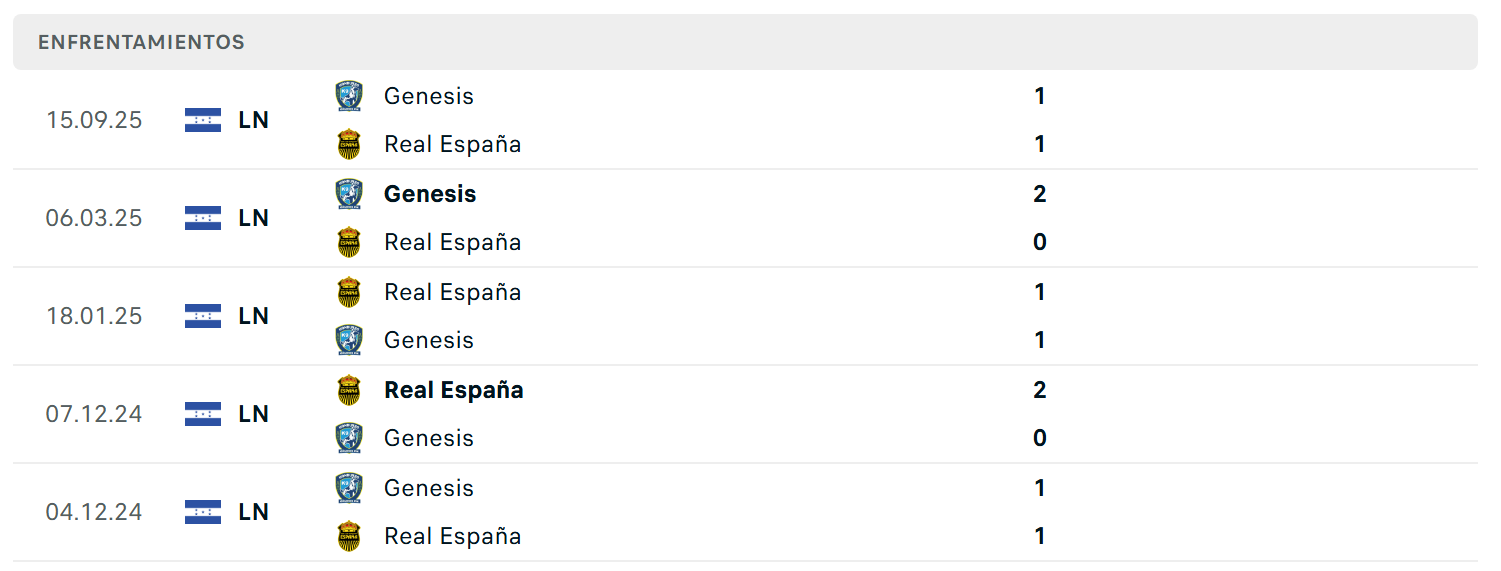The image size is (1501, 571).
Task: Click Honduras flag beside 15.09.25 date
Action: tap(203, 120)
